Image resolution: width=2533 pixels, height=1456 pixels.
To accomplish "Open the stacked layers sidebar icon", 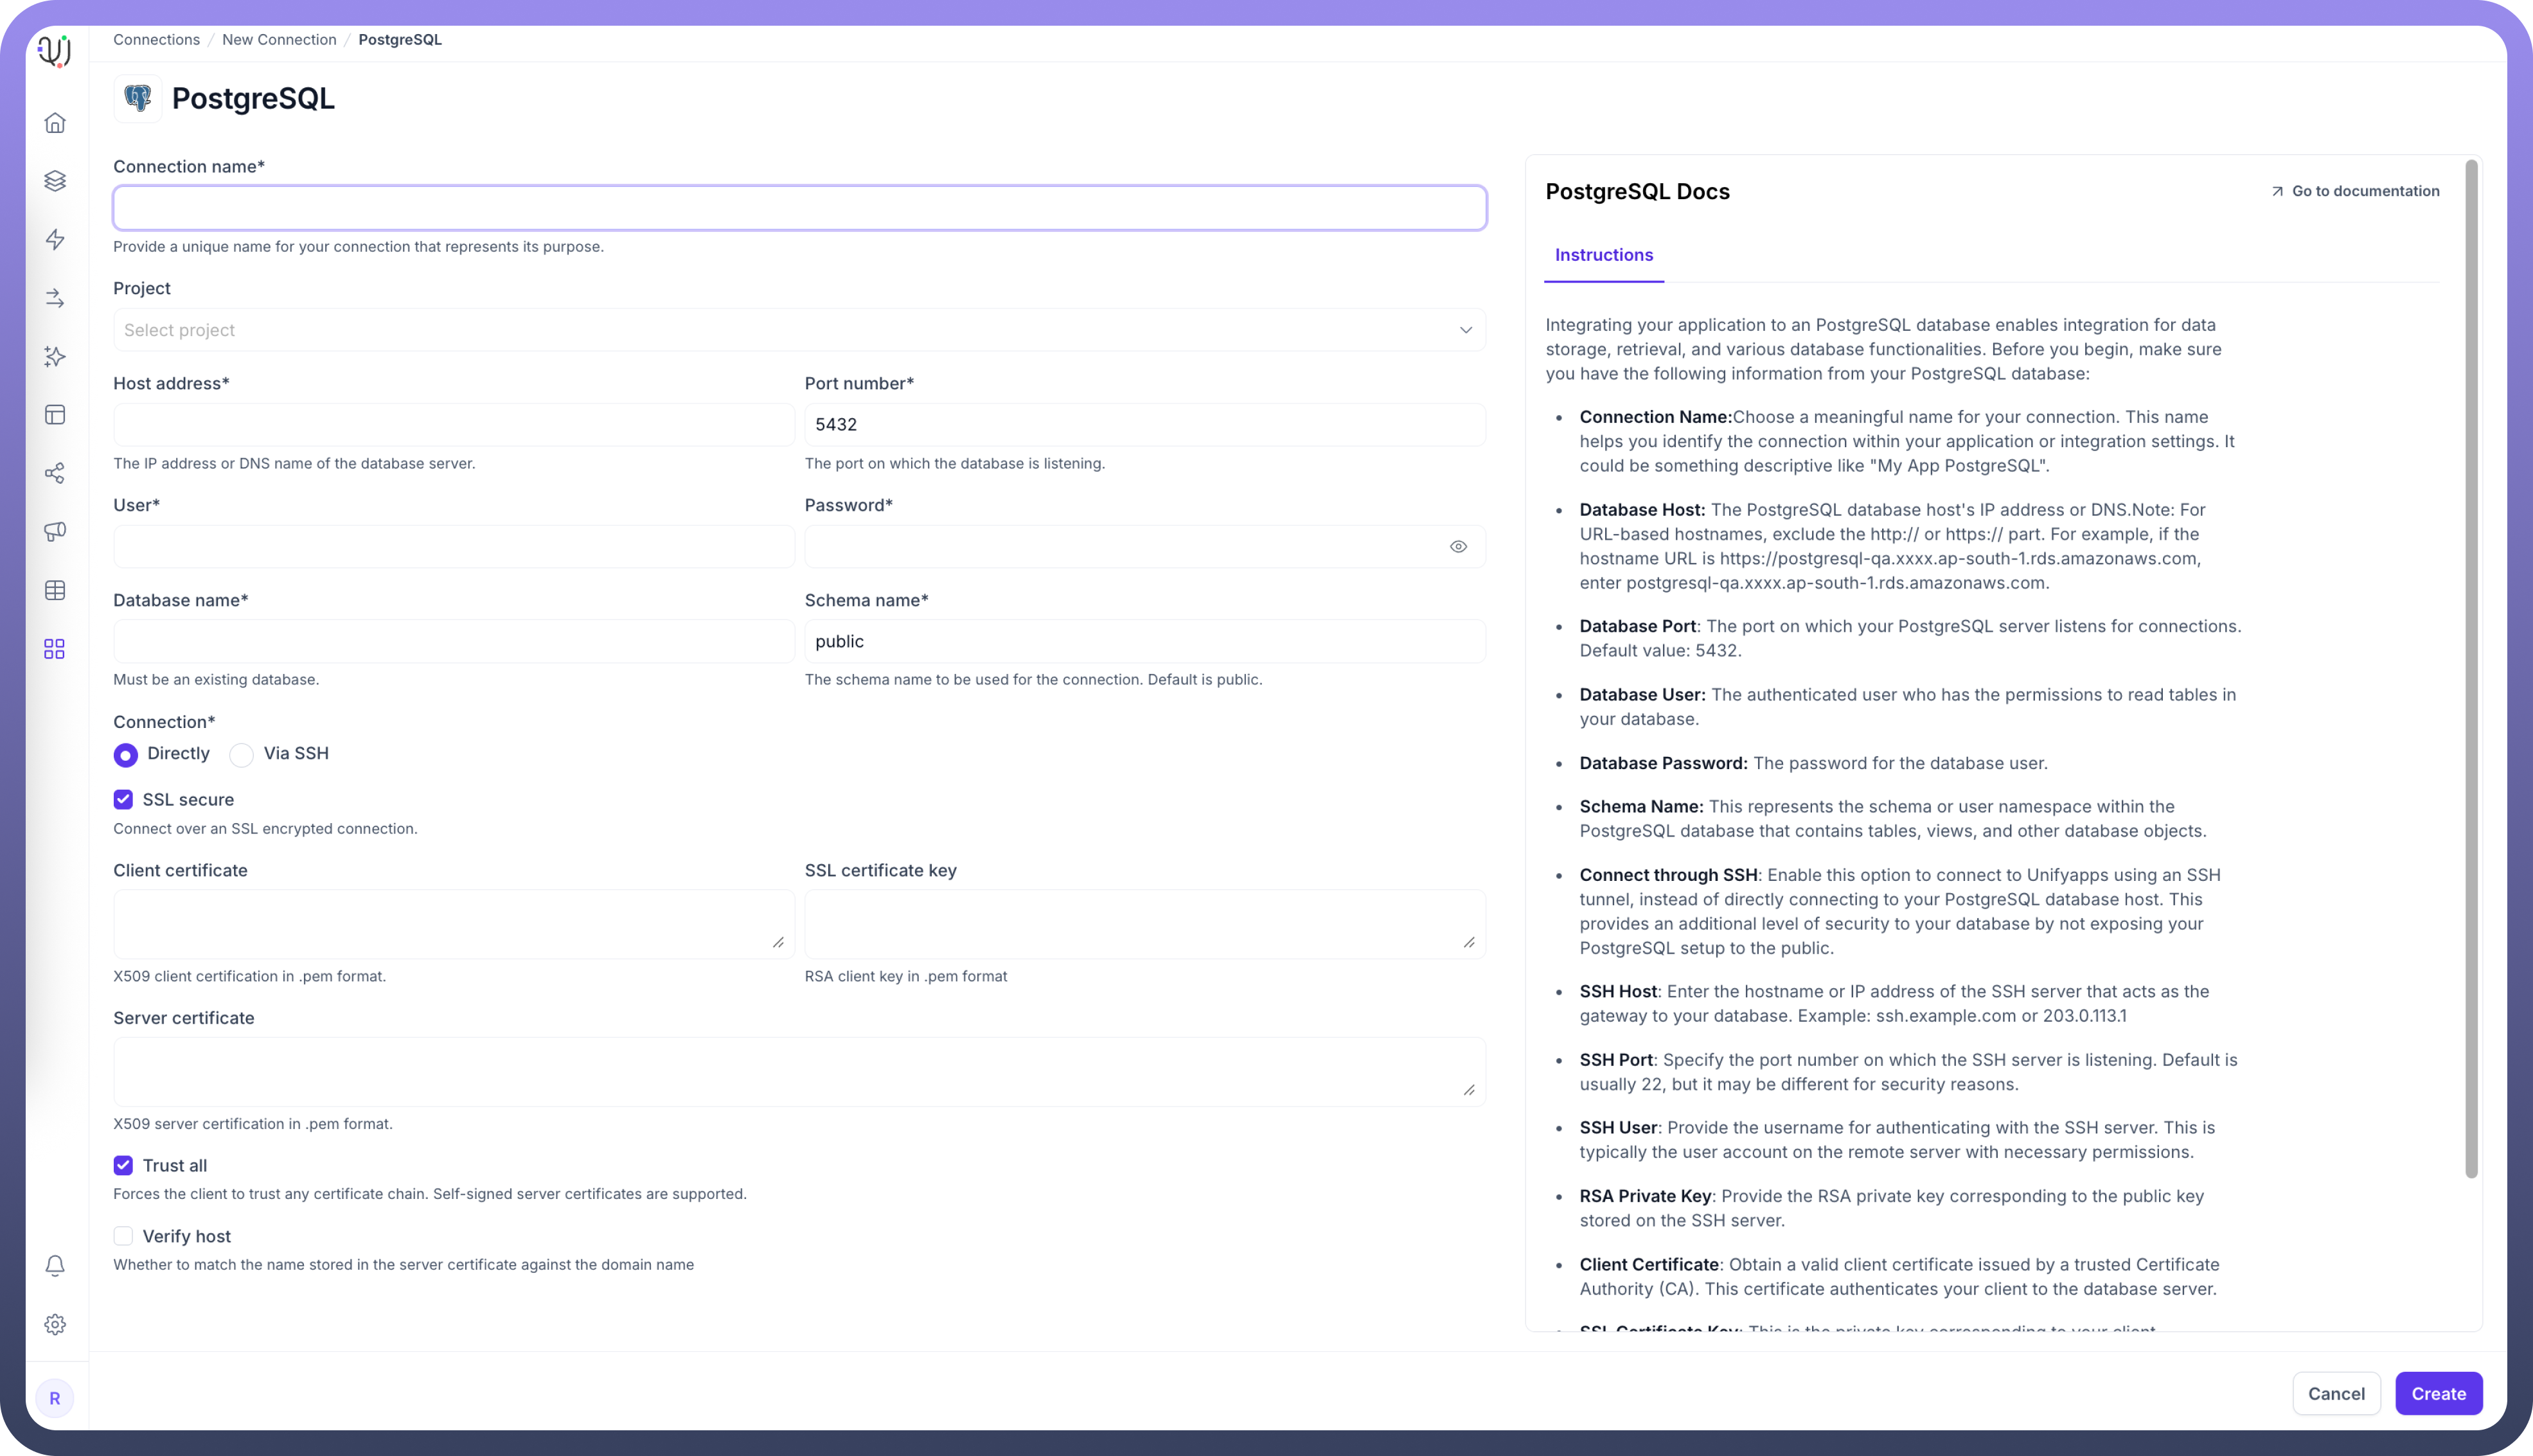I will click(55, 181).
